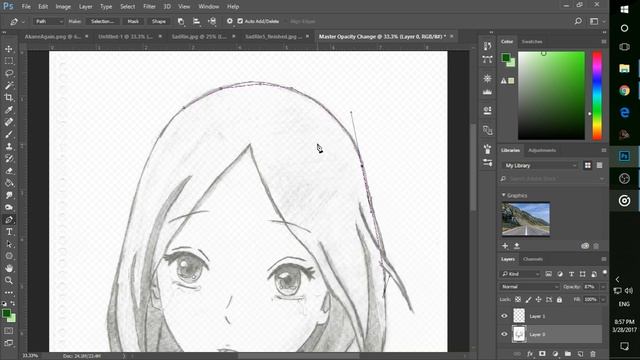Select the Lasso tool

pyautogui.click(x=9, y=73)
